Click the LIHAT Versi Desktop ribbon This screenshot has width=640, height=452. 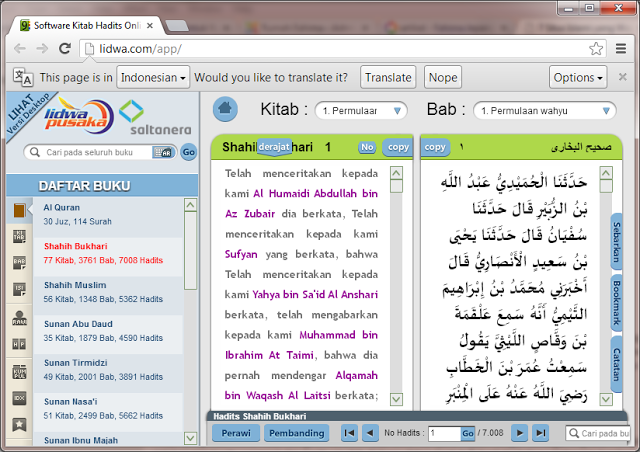coord(28,113)
